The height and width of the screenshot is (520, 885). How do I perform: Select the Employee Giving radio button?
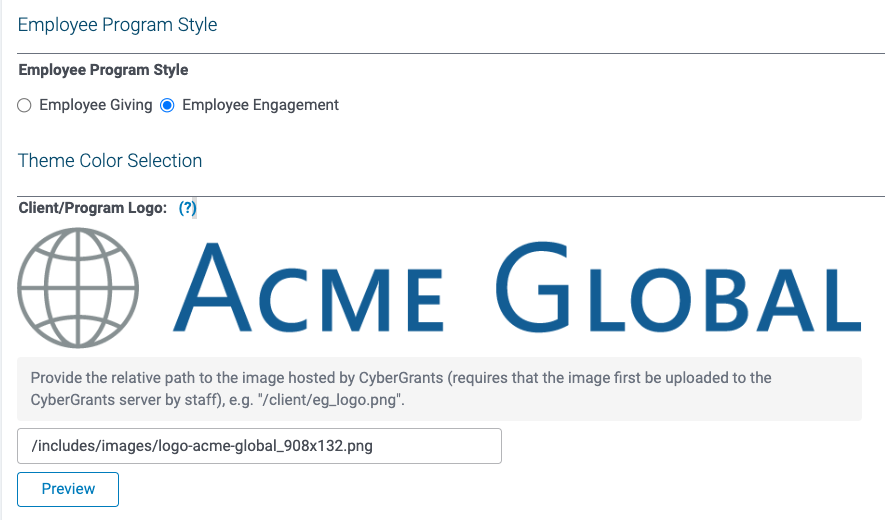point(24,106)
